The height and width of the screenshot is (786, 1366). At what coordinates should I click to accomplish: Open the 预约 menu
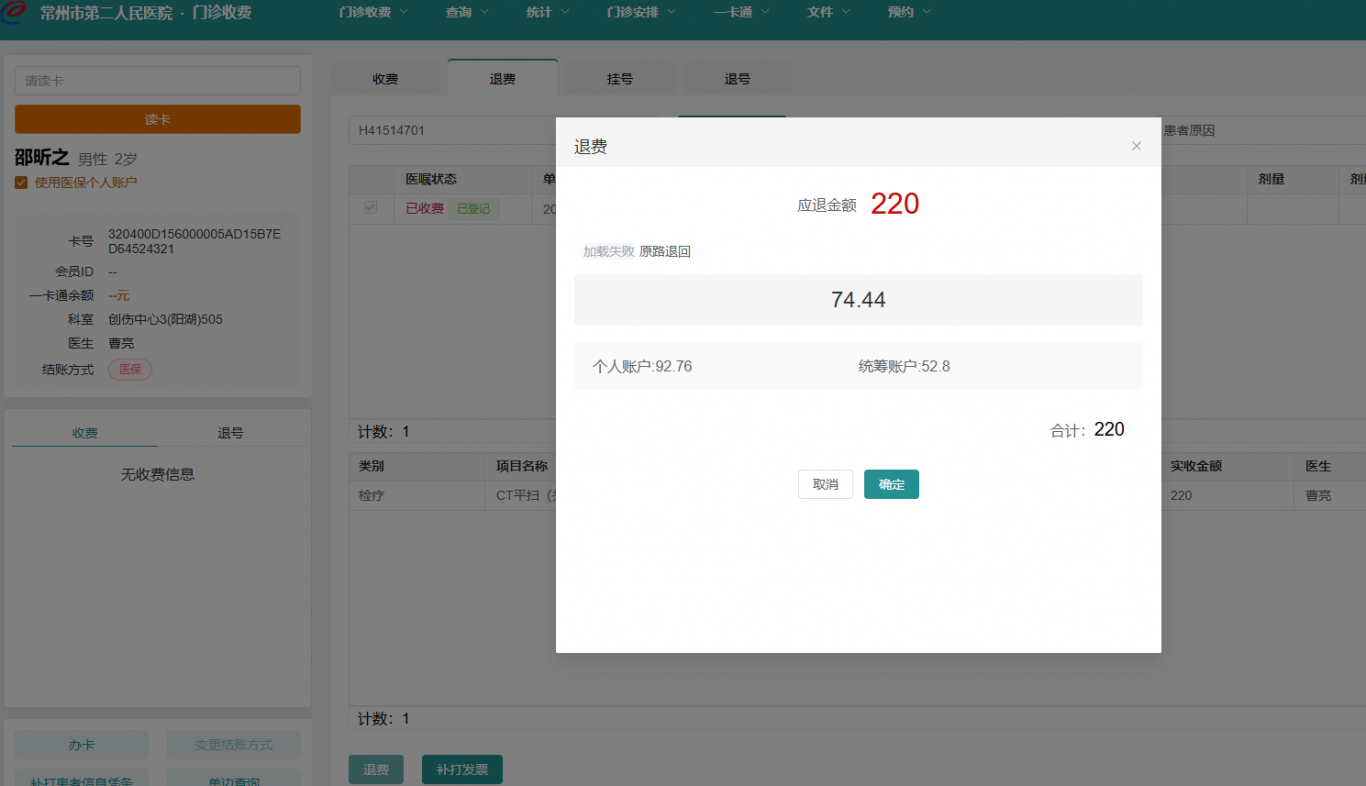[909, 13]
